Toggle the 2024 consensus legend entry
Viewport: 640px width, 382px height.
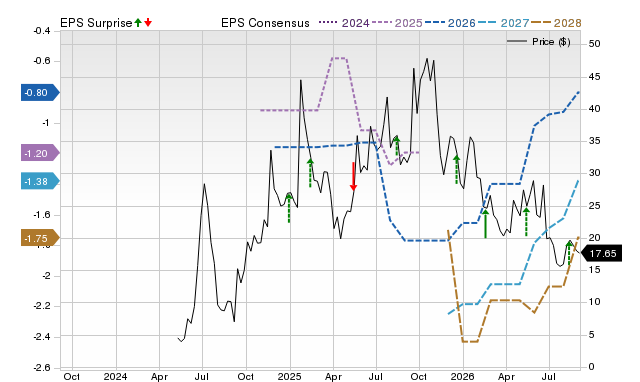(x=344, y=23)
